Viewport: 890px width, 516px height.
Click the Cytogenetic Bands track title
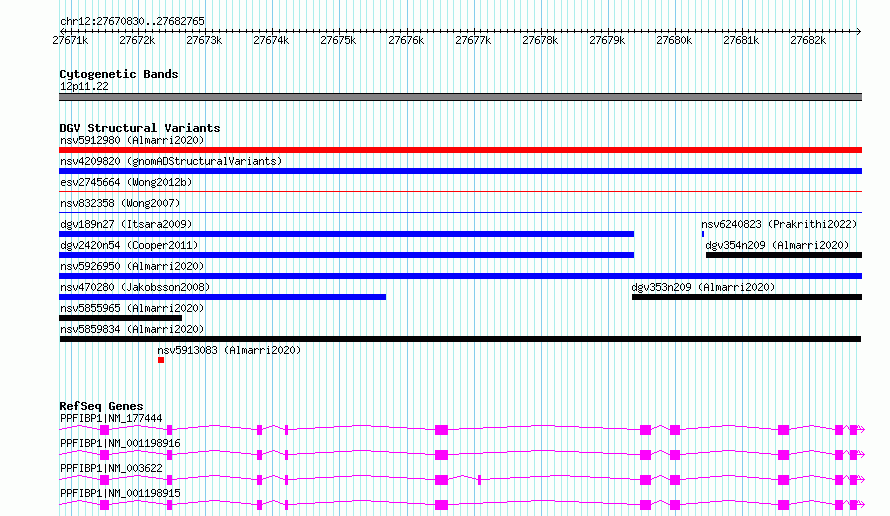coord(119,74)
